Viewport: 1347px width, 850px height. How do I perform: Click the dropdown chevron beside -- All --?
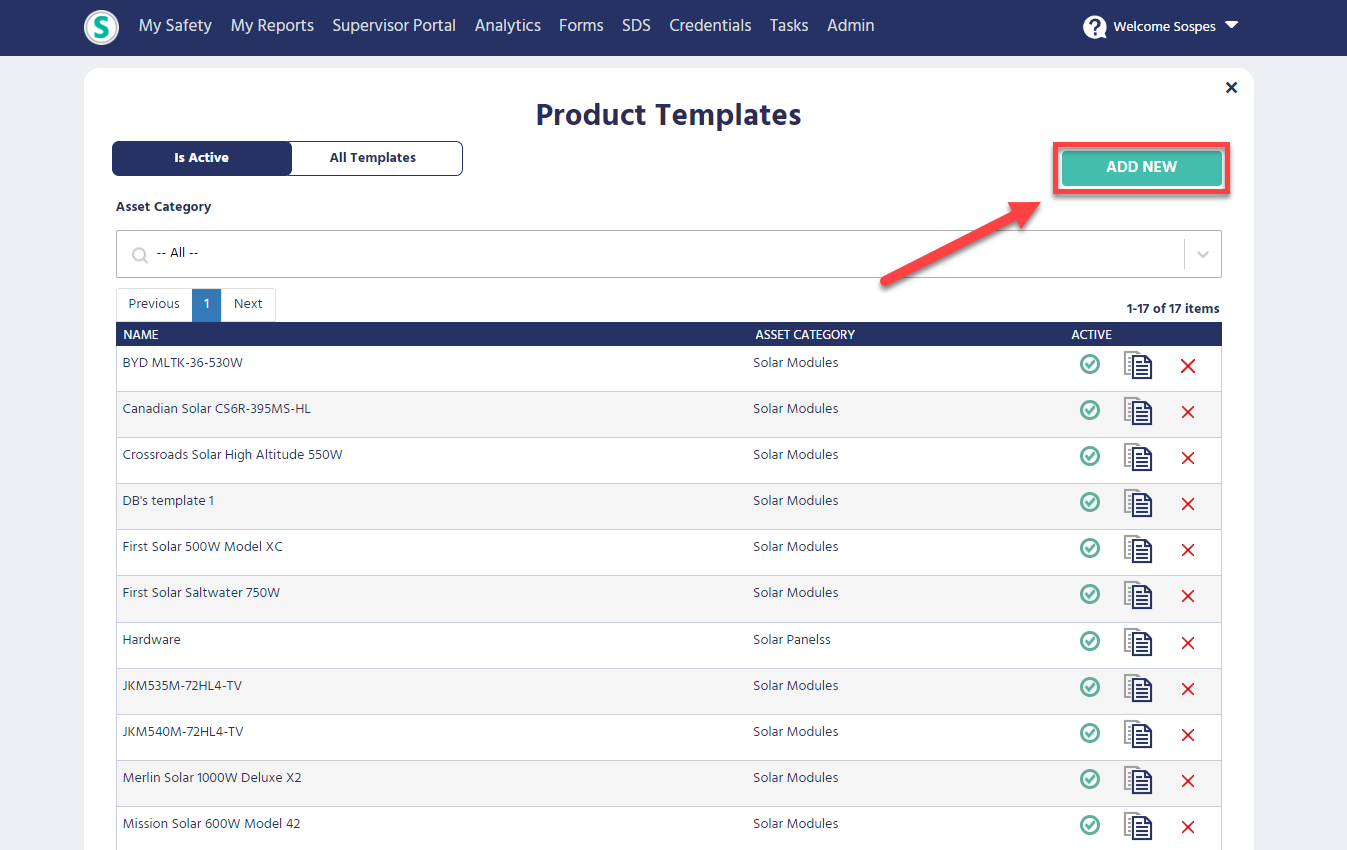[x=1202, y=254]
